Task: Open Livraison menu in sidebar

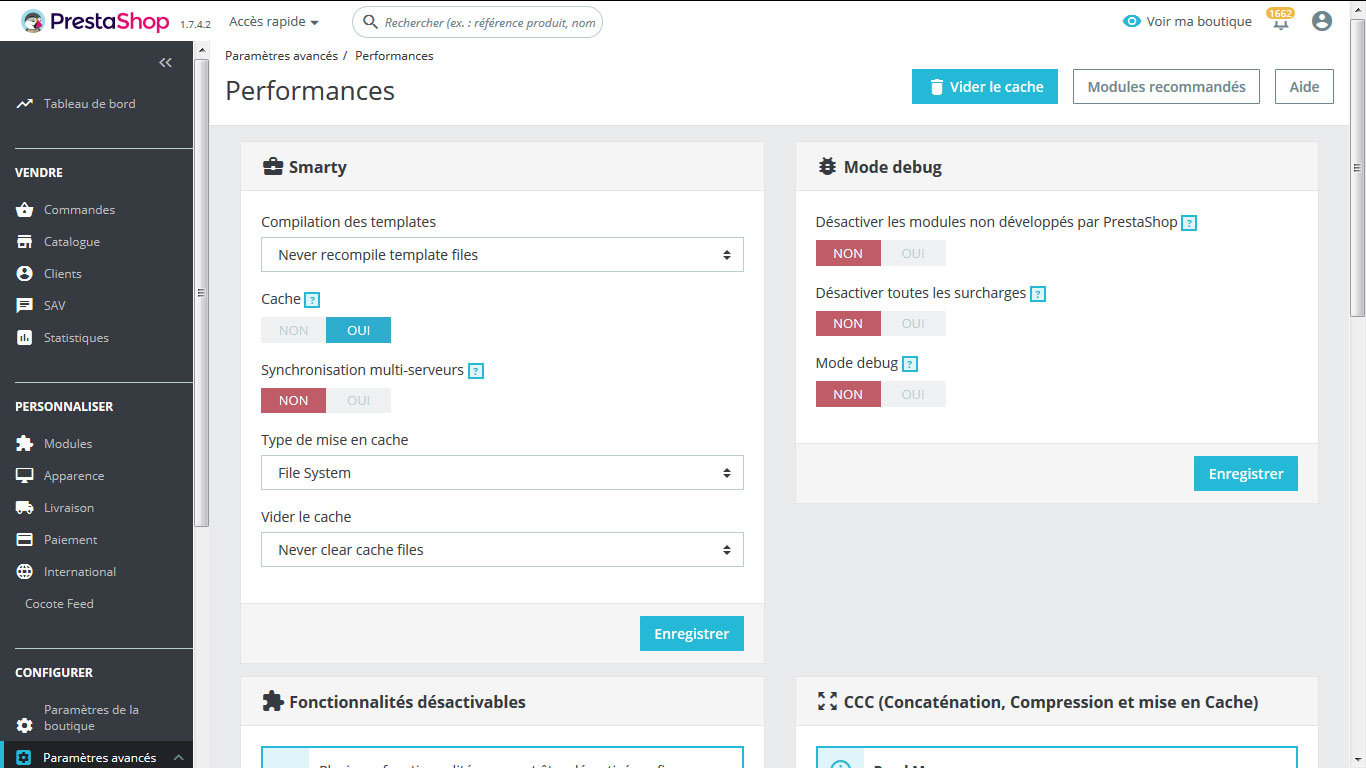Action: point(69,508)
